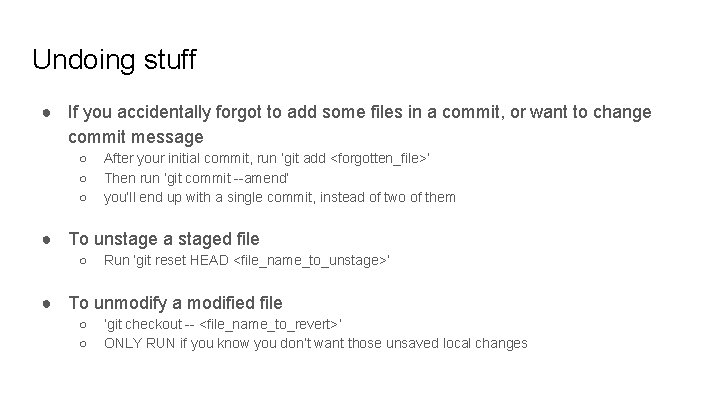This screenshot has height=405, width=720.
Task: Select the 'single commit, instead of two' line
Action: click(280, 197)
